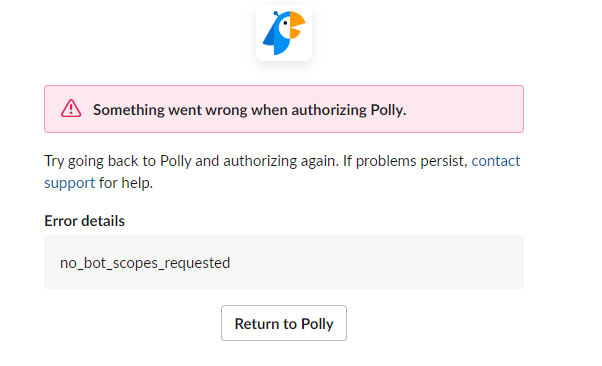This screenshot has height=366, width=602.
Task: Select the no_bot_scopes_requested error code text
Action: [145, 263]
